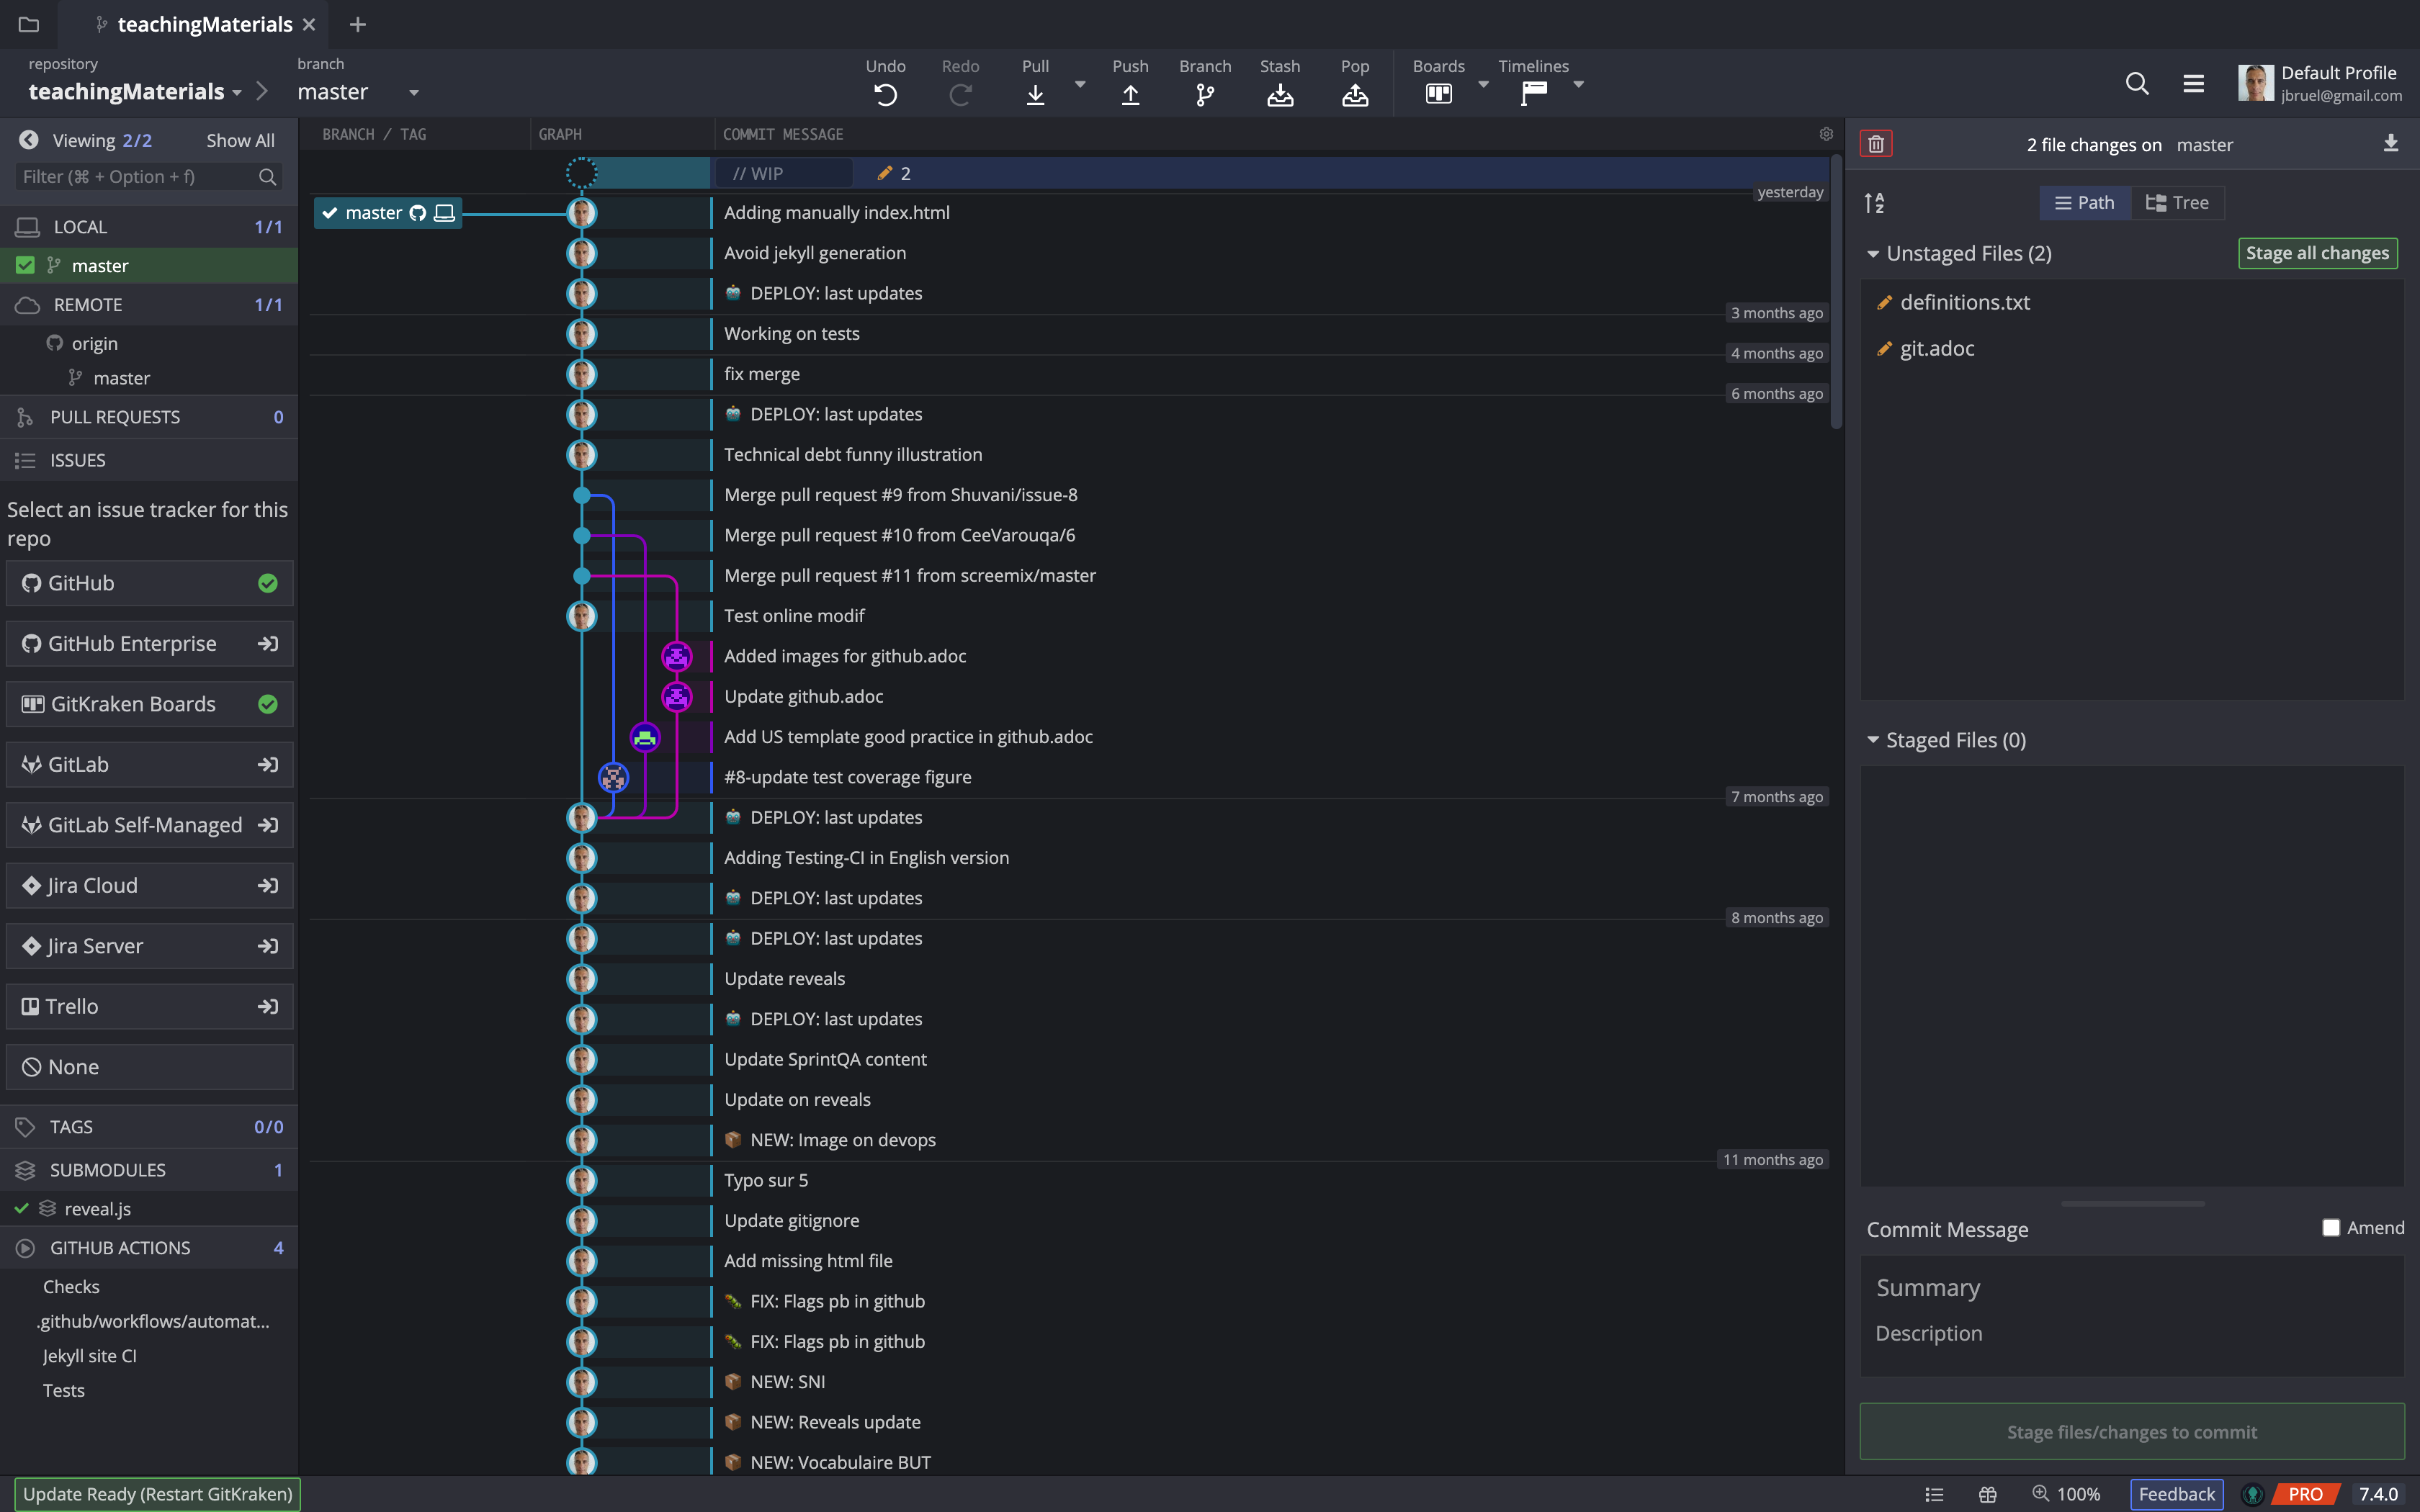Click Update Ready (Restart GitKraken)

click(157, 1493)
